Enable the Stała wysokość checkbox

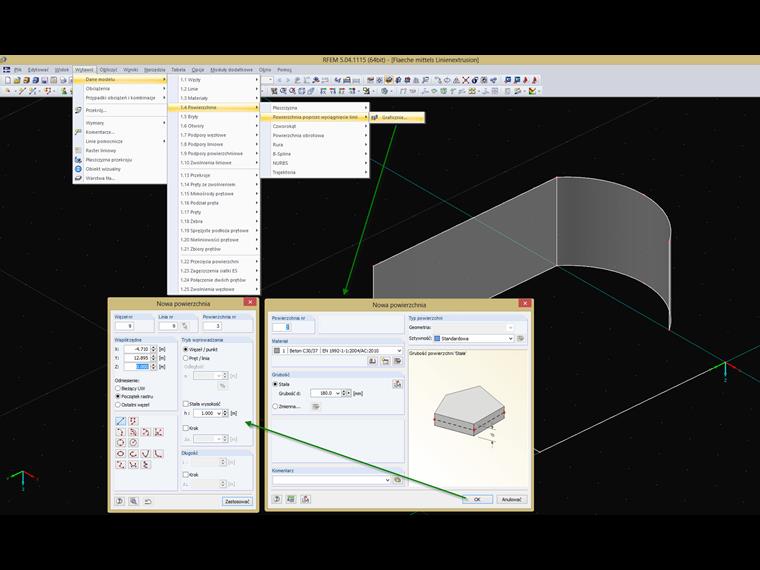point(186,403)
